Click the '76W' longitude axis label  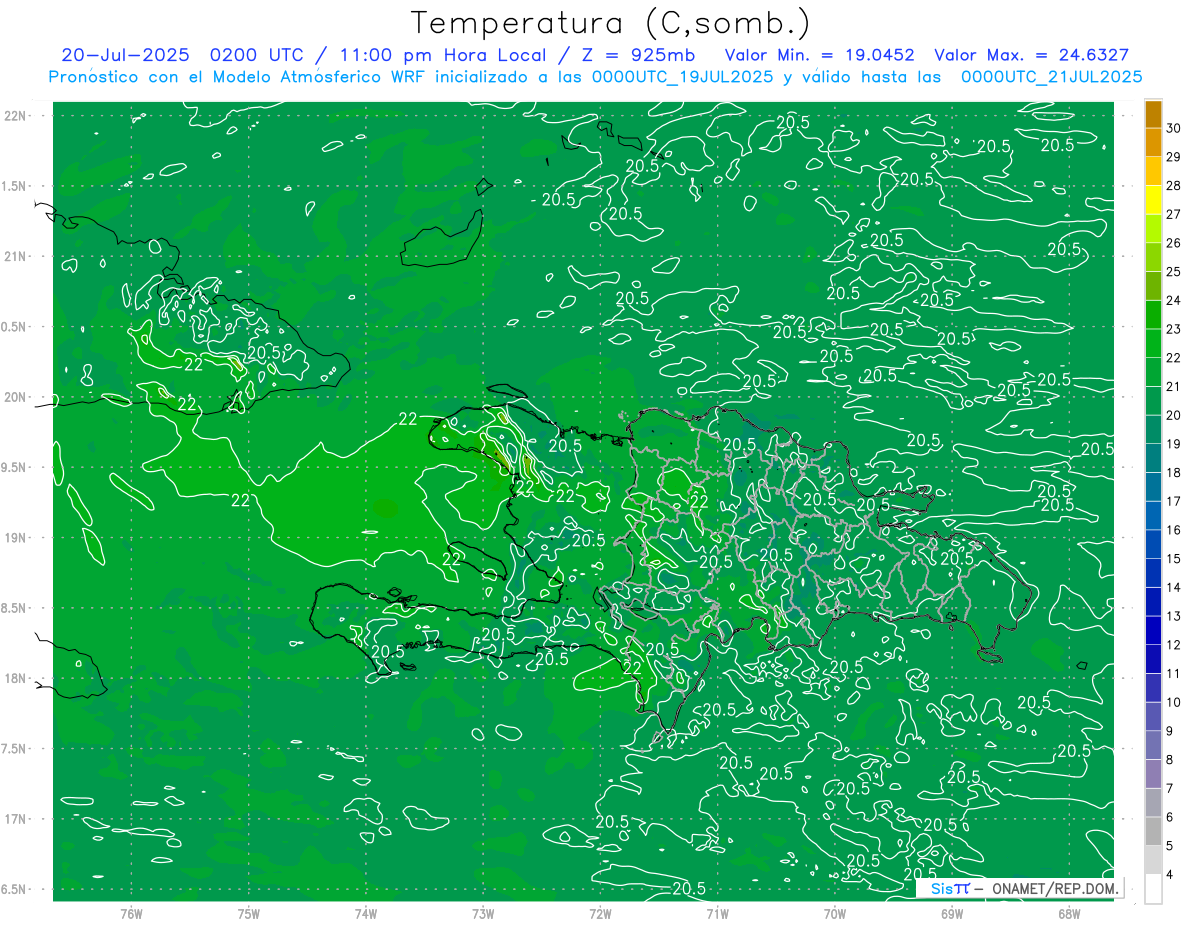(131, 914)
